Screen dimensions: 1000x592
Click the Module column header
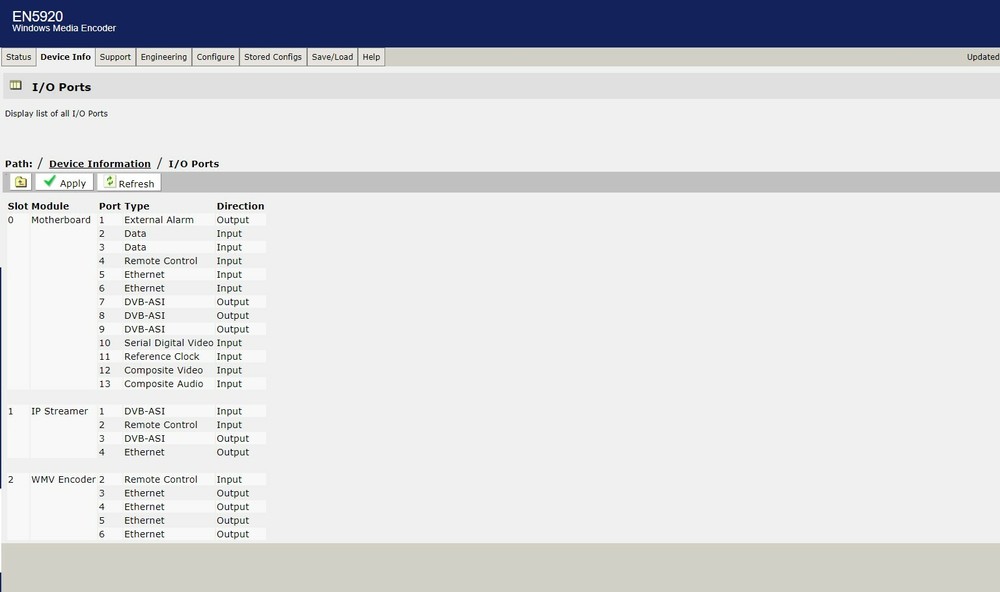point(50,206)
